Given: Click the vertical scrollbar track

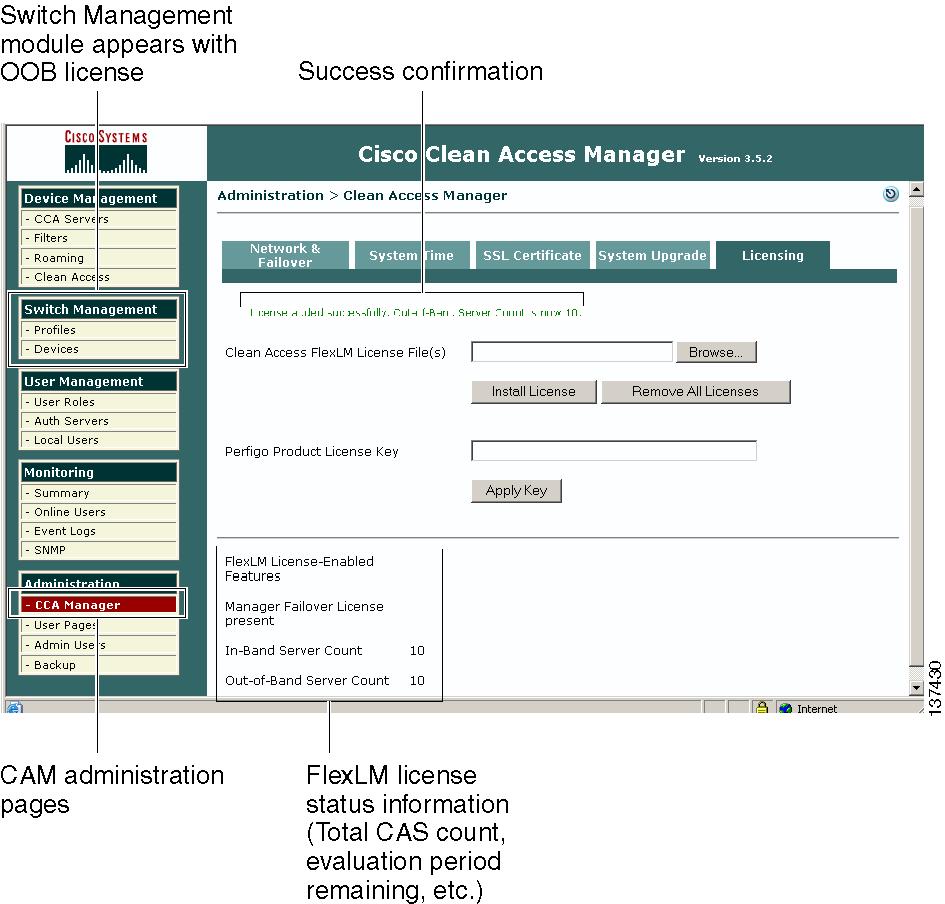Looking at the screenshot, I should 915,437.
